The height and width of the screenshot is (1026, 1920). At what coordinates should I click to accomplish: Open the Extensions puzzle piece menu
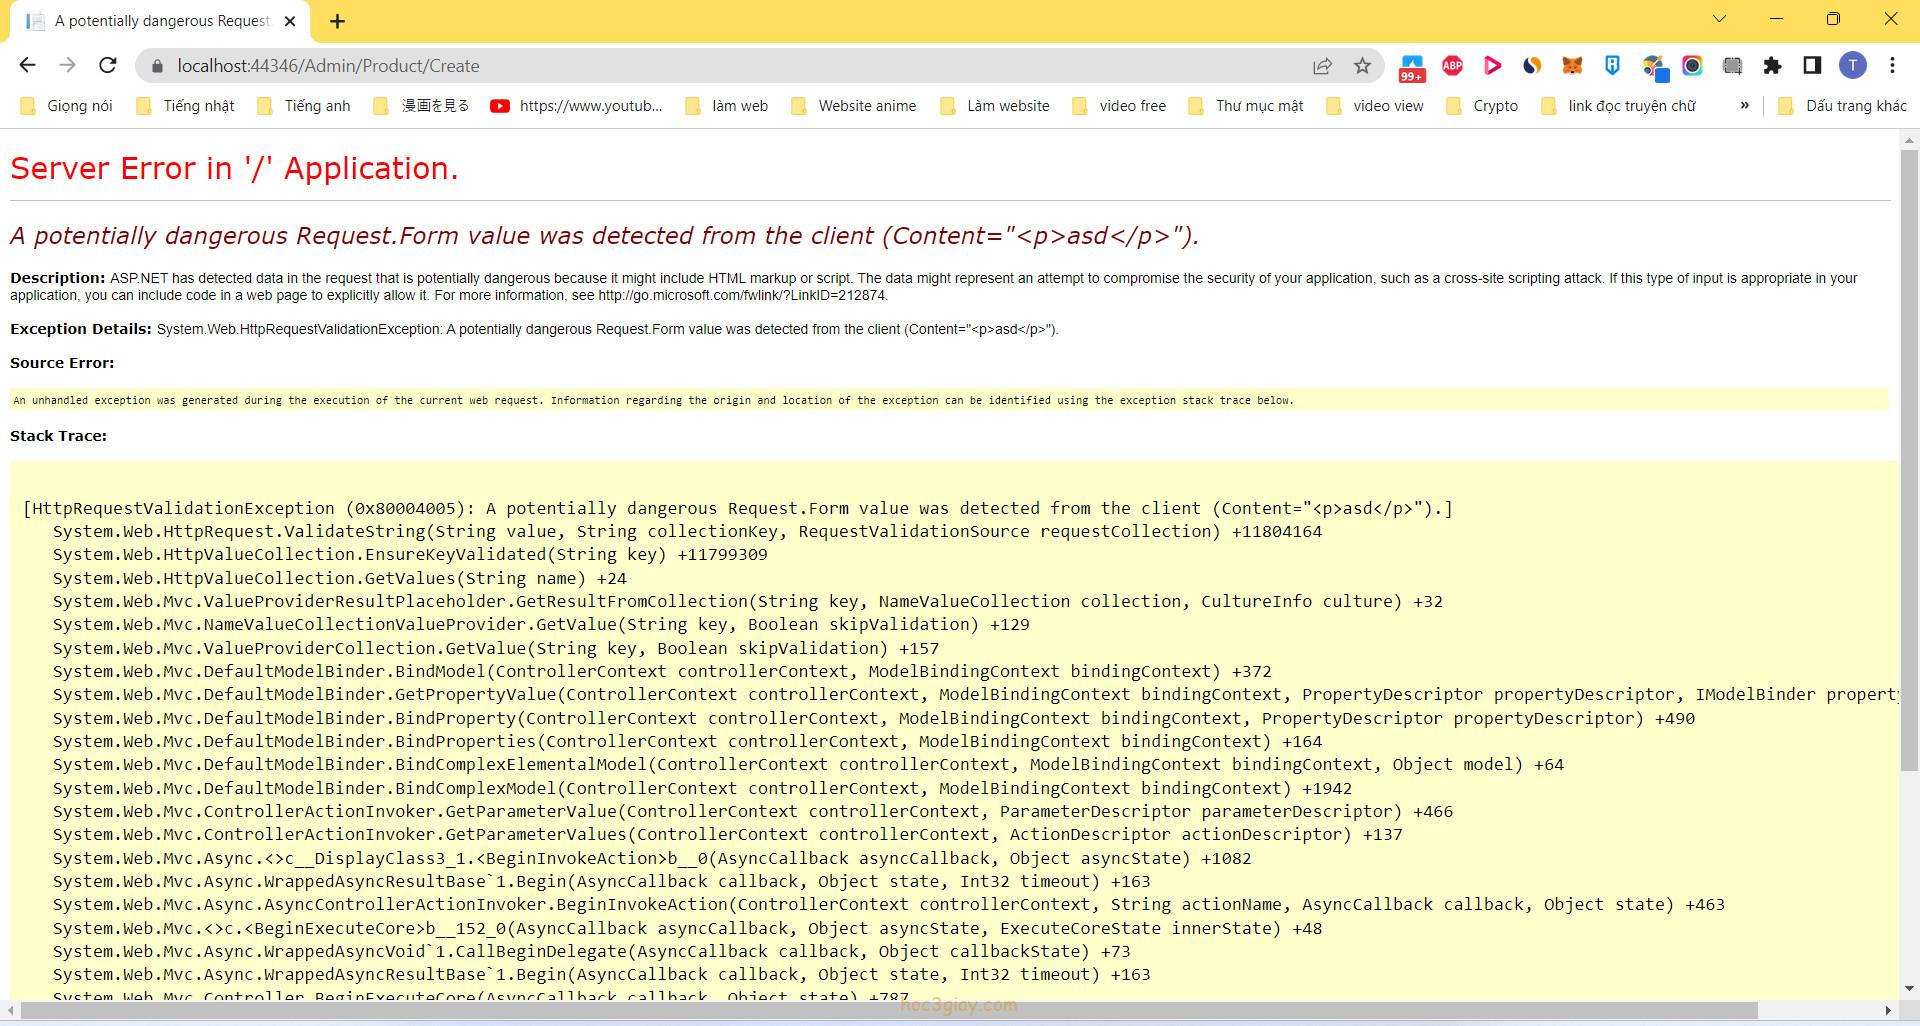[1772, 66]
